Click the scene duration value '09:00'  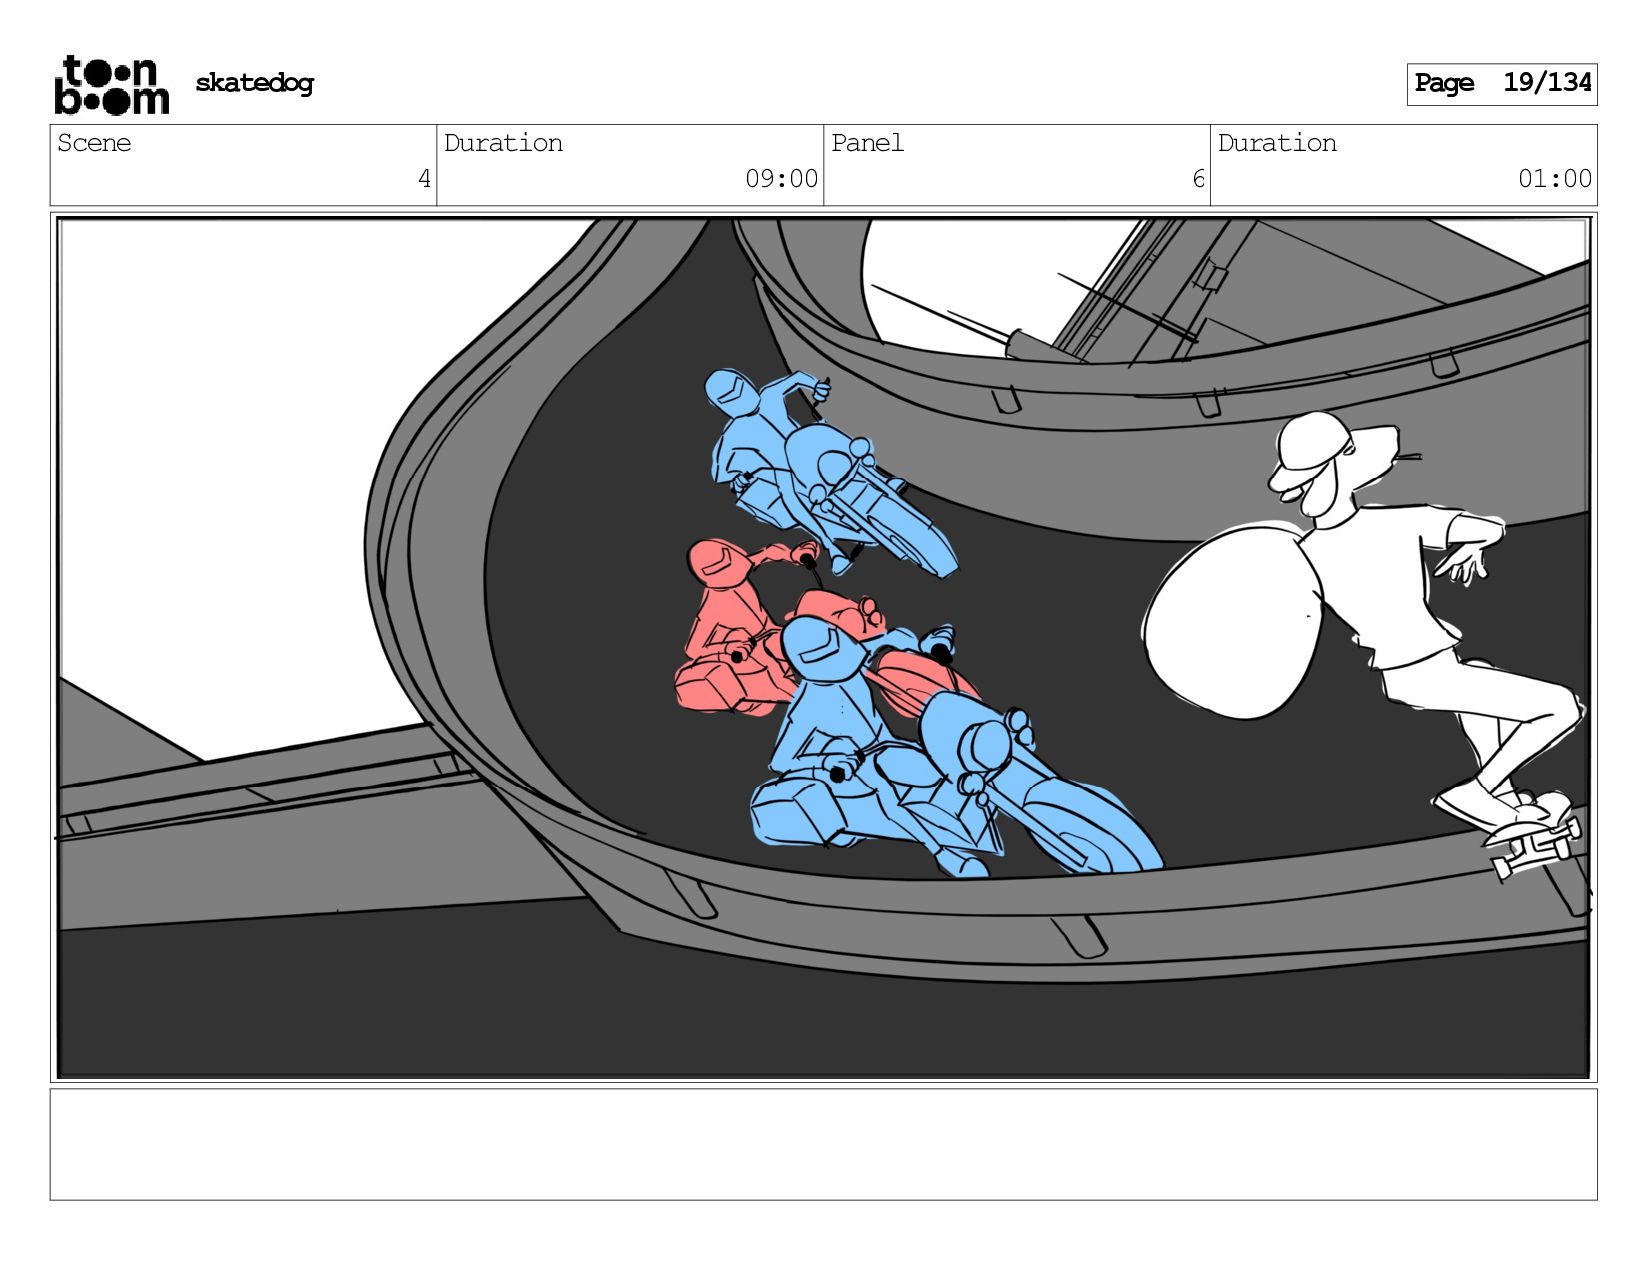781,179
